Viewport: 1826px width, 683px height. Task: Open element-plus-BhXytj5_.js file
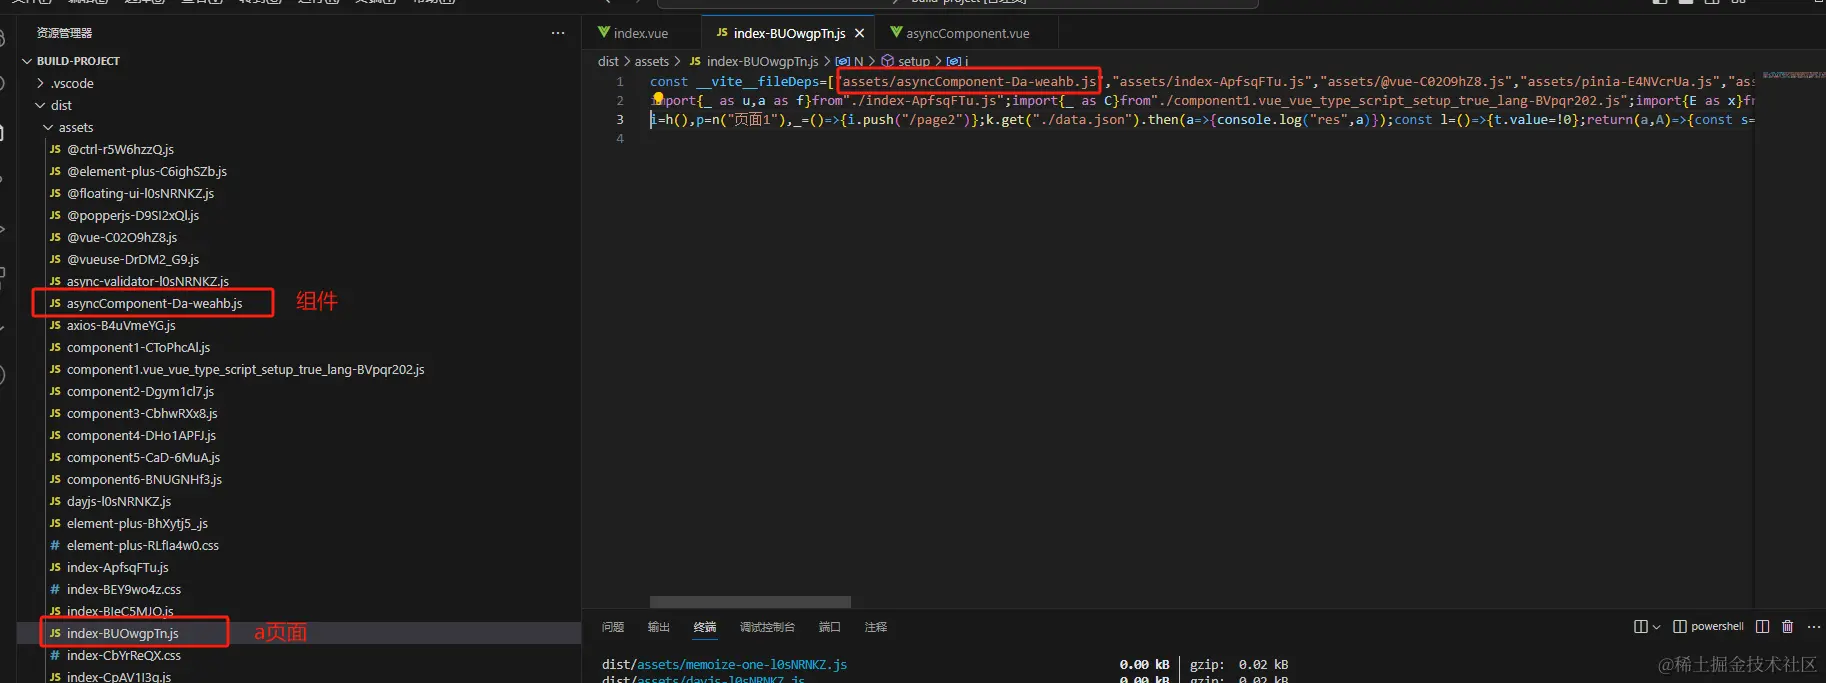click(137, 523)
